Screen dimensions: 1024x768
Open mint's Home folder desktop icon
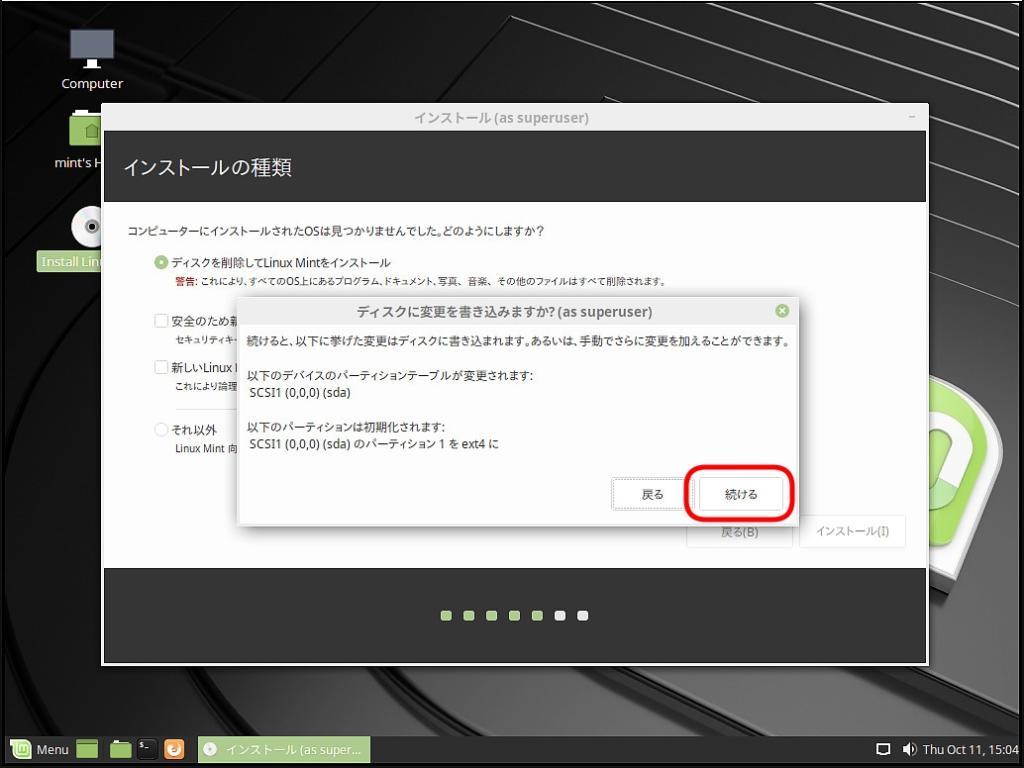(x=88, y=130)
